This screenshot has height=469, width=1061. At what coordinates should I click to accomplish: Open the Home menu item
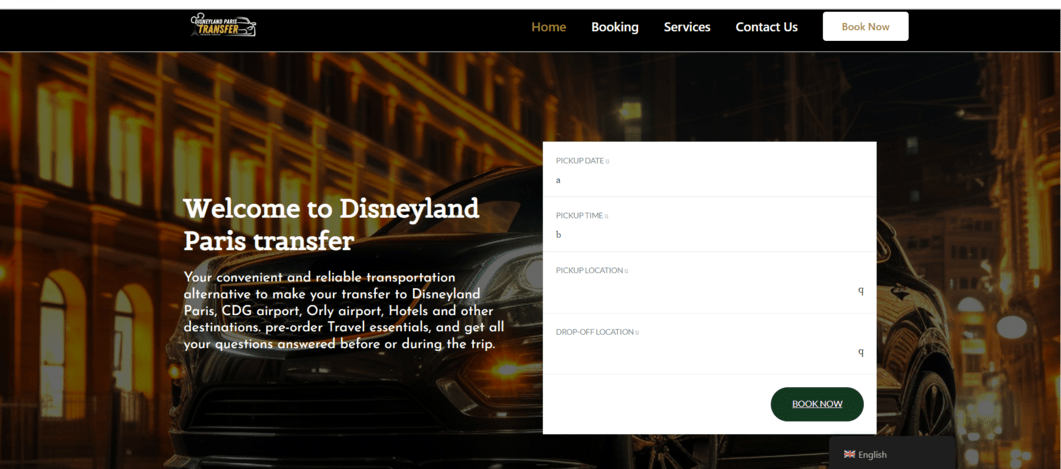pos(549,27)
